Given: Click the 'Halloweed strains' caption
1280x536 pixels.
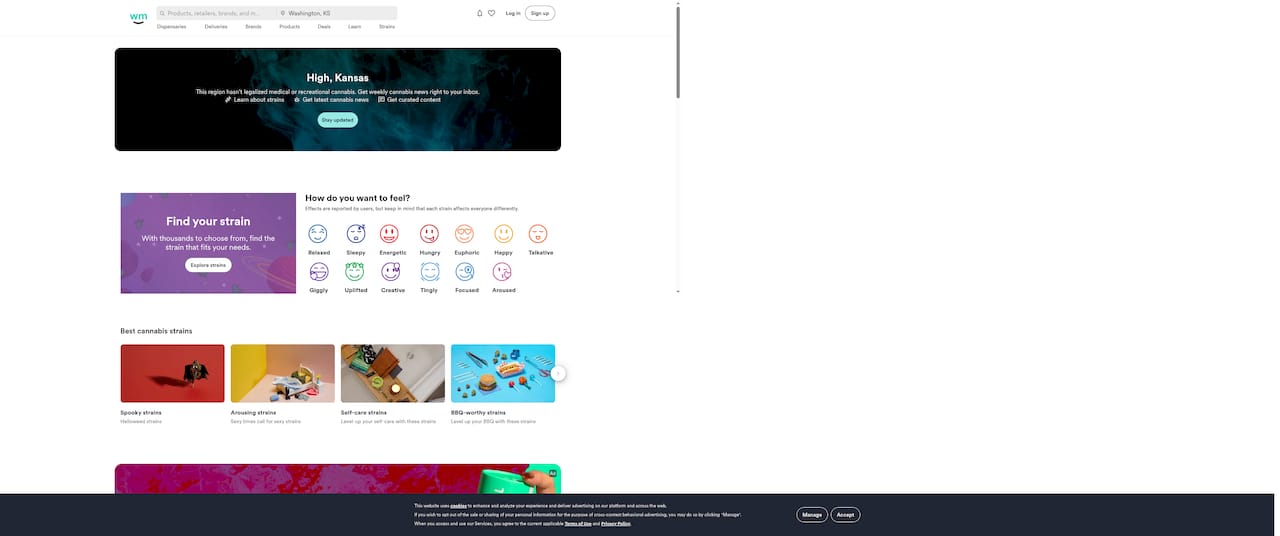Looking at the screenshot, I should [x=141, y=422].
